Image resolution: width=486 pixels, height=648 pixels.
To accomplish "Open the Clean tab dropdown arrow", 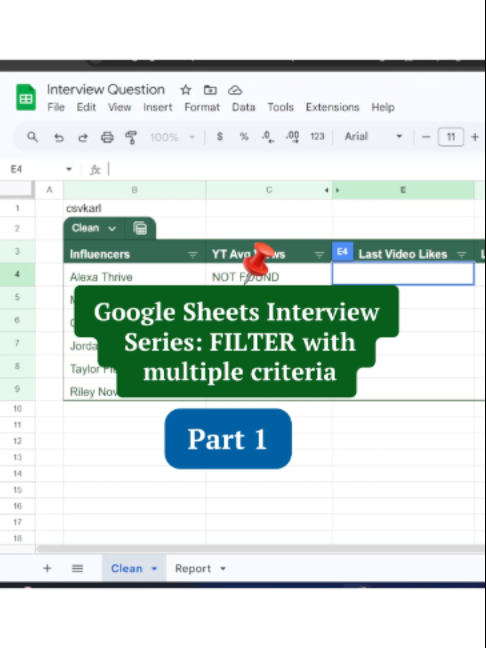I will point(154,569).
